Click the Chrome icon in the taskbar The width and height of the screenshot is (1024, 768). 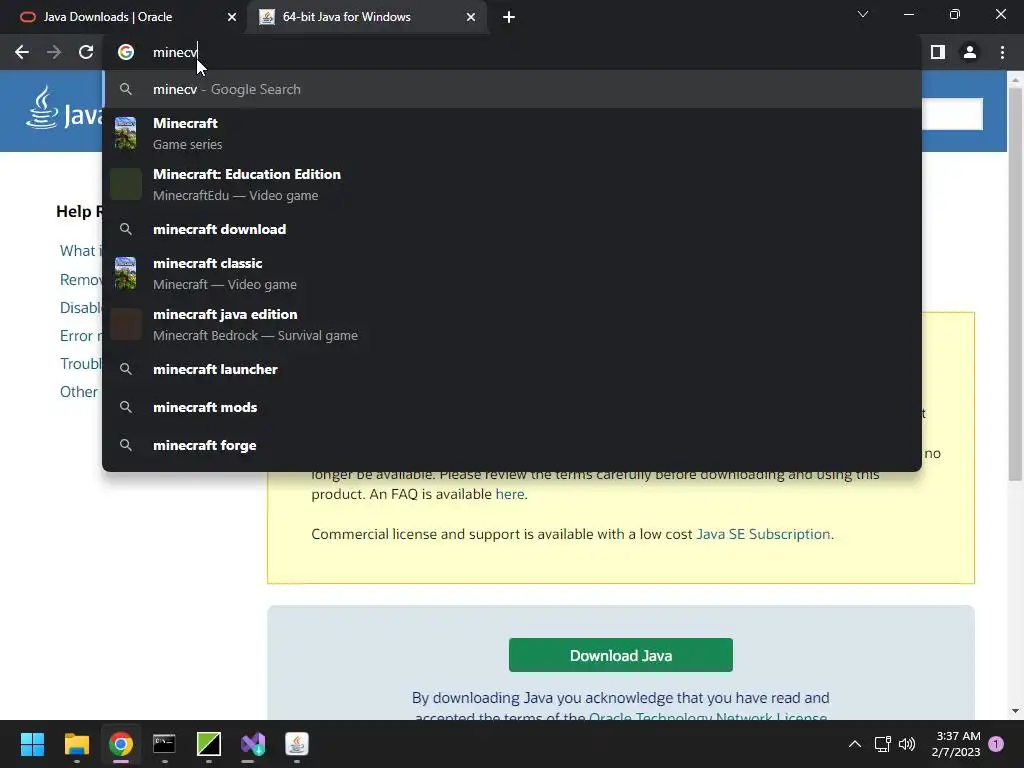[121, 744]
